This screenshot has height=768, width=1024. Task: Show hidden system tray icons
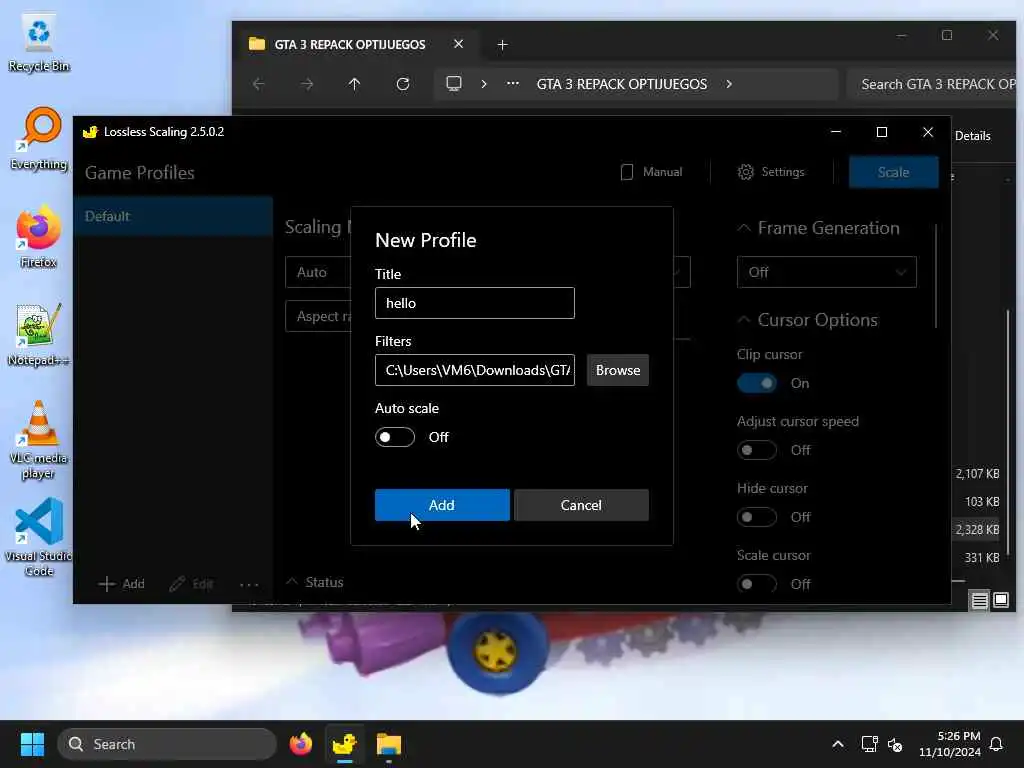coord(838,744)
